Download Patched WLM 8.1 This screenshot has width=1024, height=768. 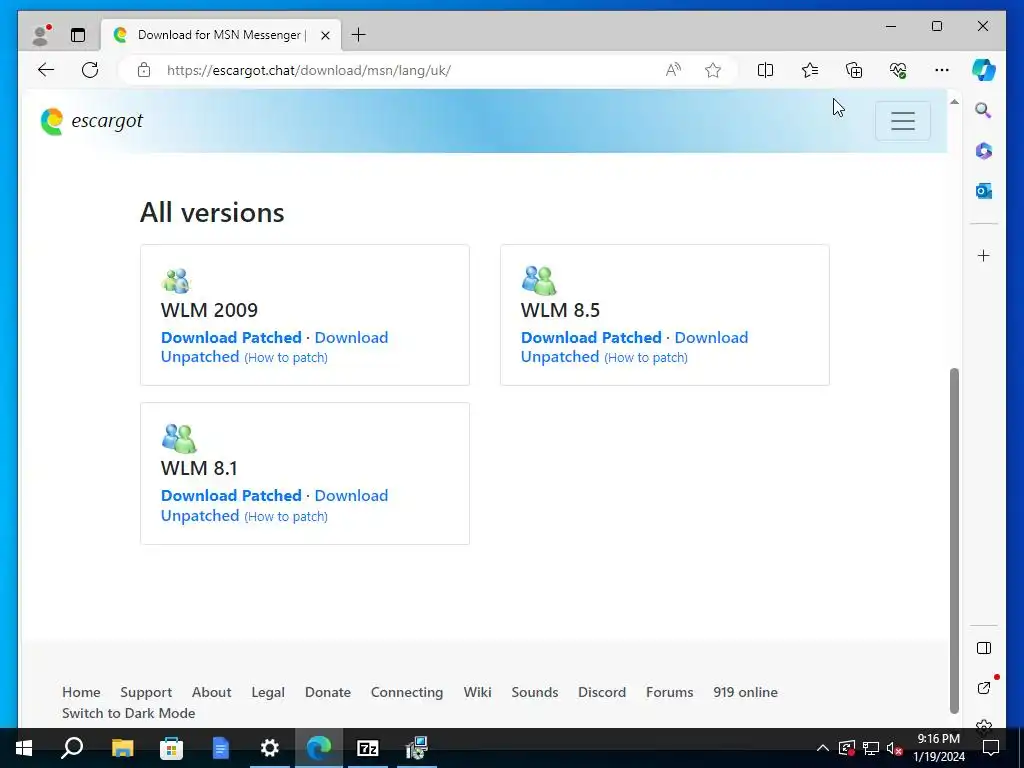(x=231, y=496)
